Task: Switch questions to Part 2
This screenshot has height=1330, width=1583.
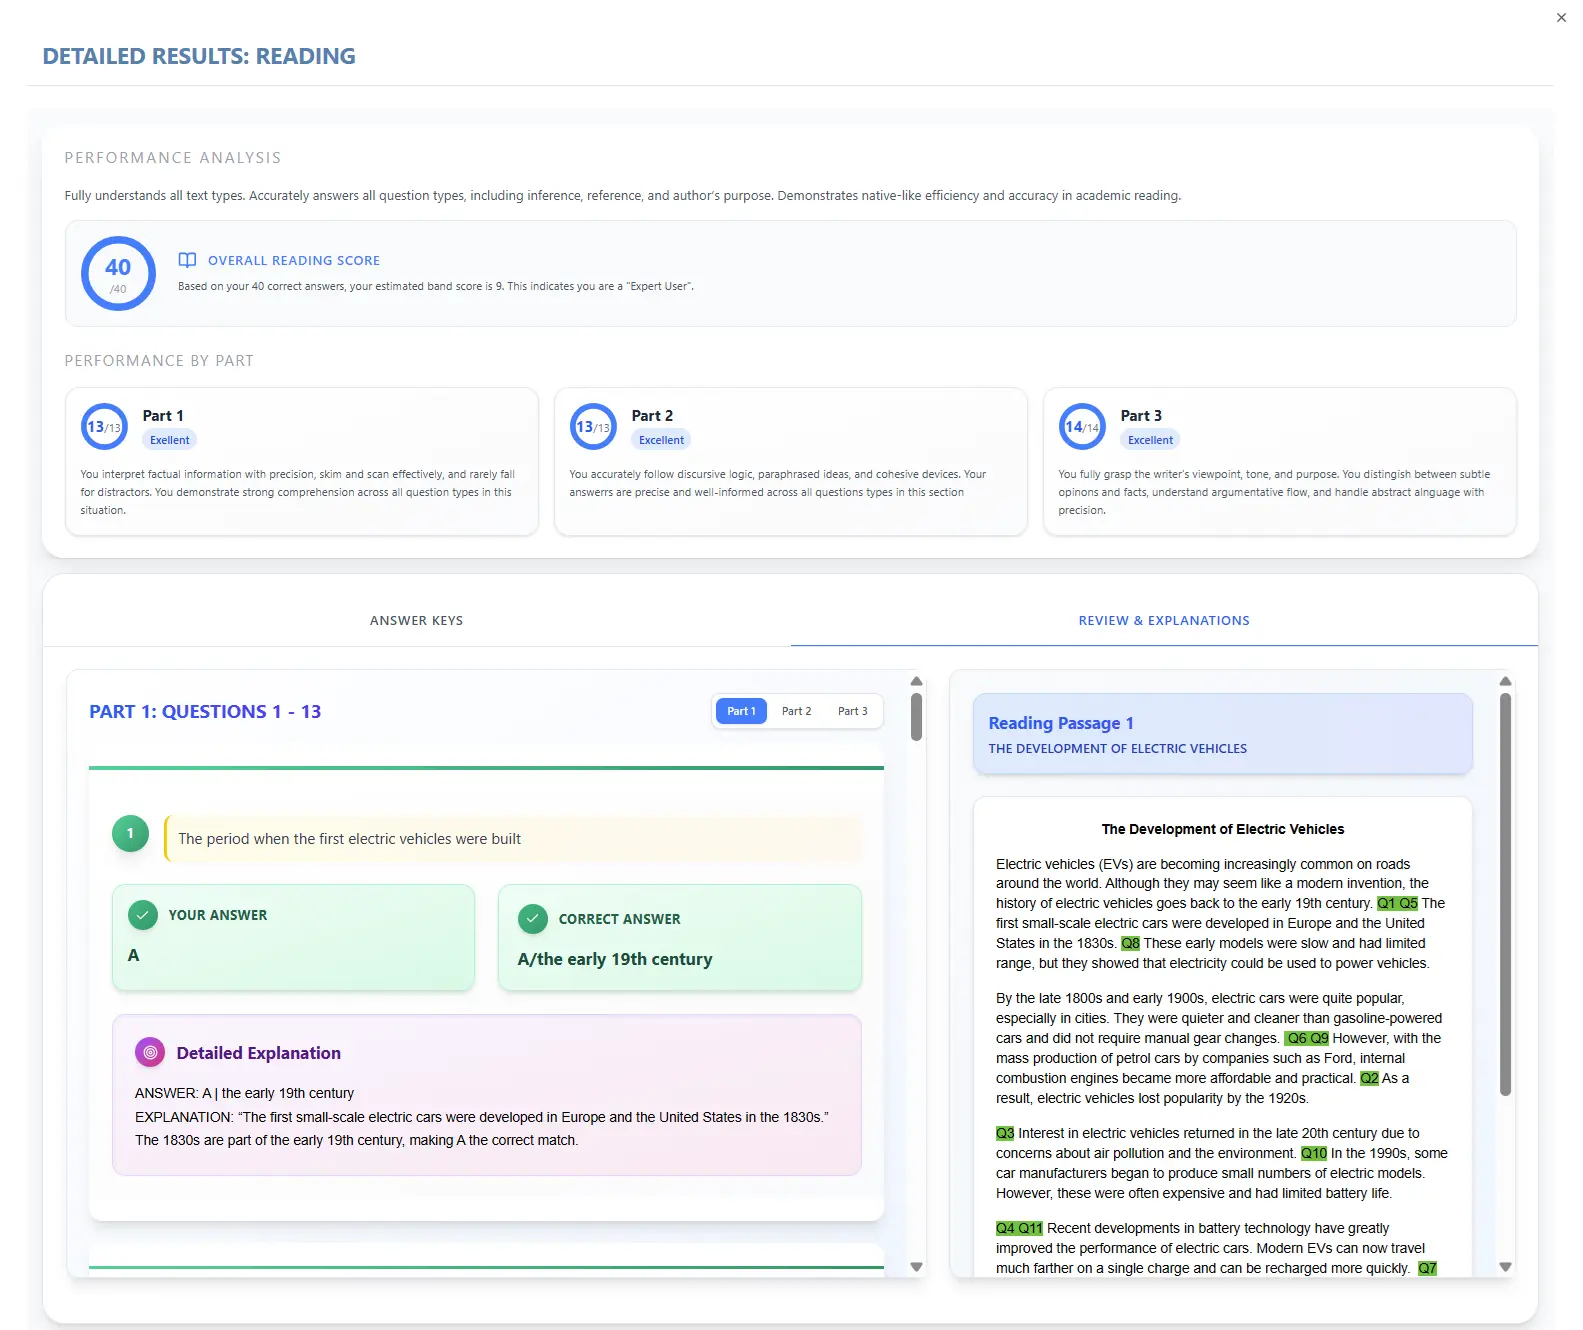Action: (x=796, y=711)
